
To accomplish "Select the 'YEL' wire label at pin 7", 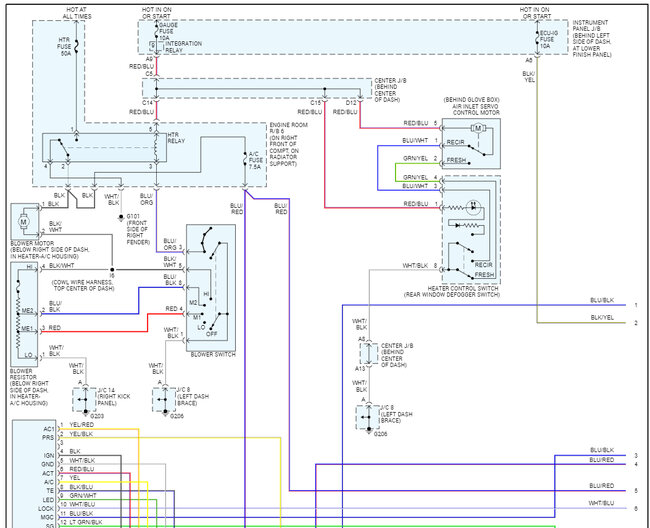I will point(75,478).
